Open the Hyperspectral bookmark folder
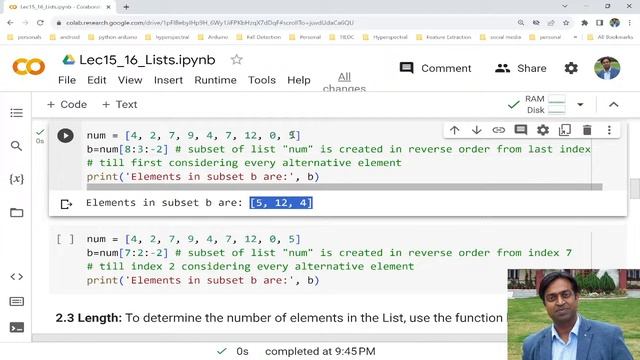The image size is (640, 360). 385,37
